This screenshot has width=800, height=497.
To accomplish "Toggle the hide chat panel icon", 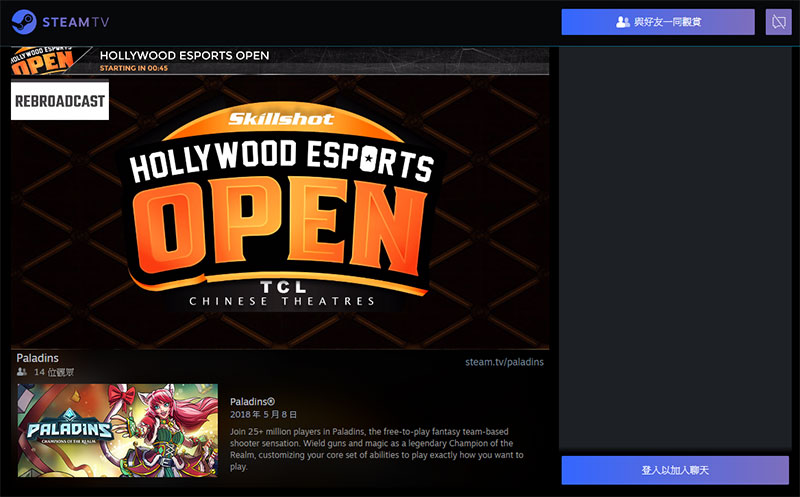I will click(778, 22).
